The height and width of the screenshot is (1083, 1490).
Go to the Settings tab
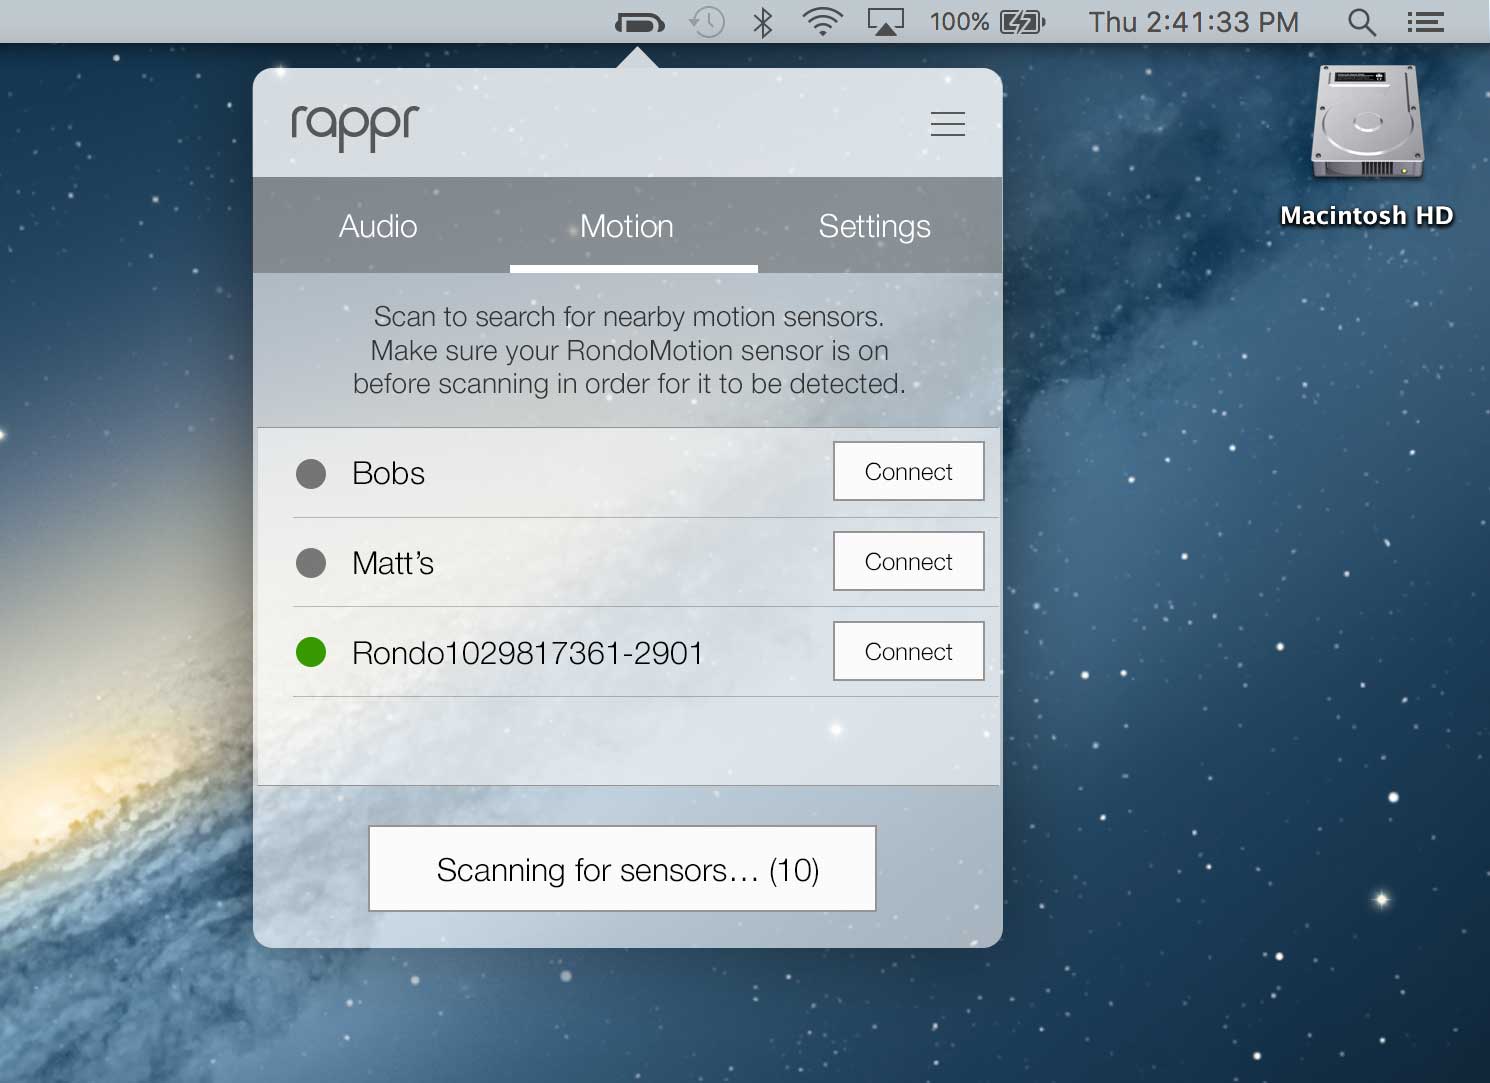(874, 227)
